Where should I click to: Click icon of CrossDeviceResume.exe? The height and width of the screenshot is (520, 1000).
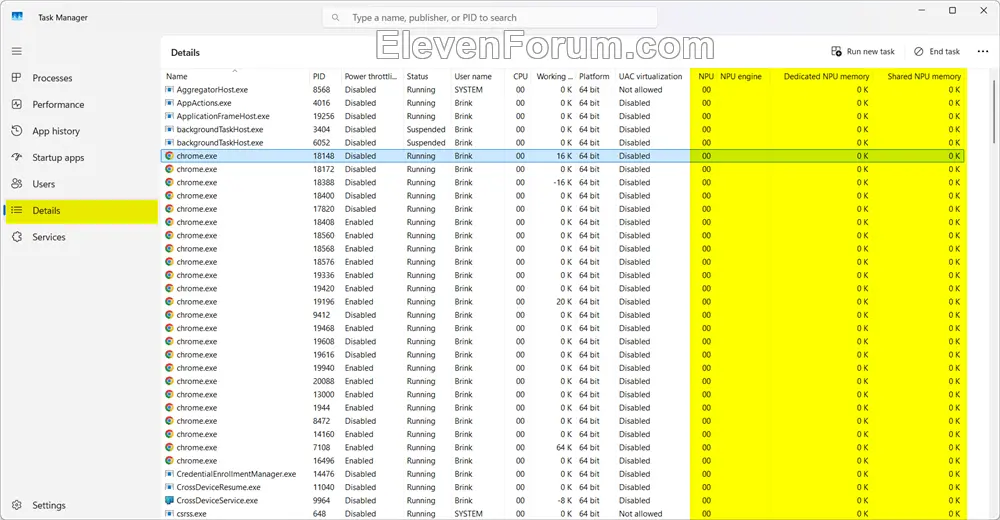[x=169, y=487]
